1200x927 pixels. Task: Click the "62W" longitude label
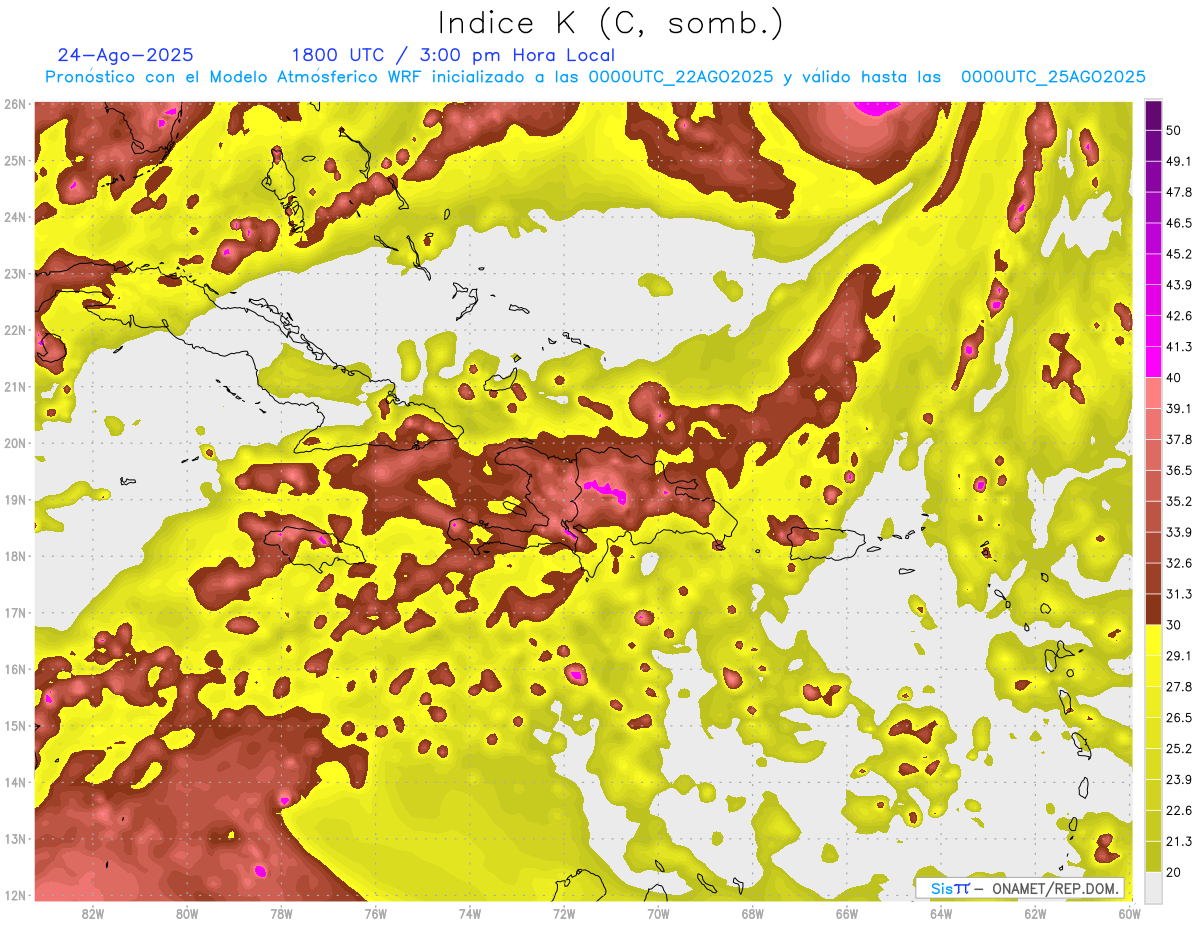click(x=1035, y=913)
